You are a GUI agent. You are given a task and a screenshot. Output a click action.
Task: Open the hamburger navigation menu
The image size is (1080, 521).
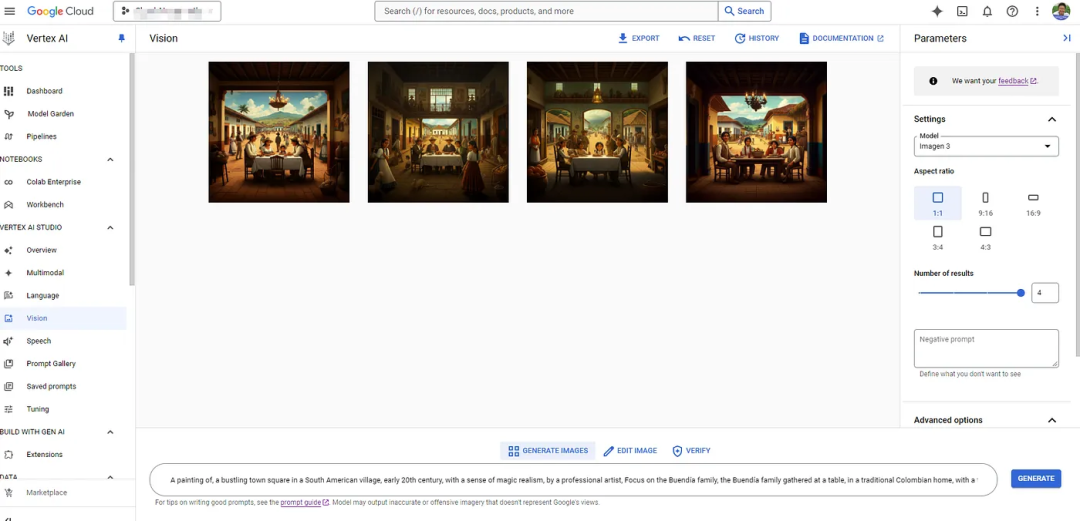(x=10, y=11)
